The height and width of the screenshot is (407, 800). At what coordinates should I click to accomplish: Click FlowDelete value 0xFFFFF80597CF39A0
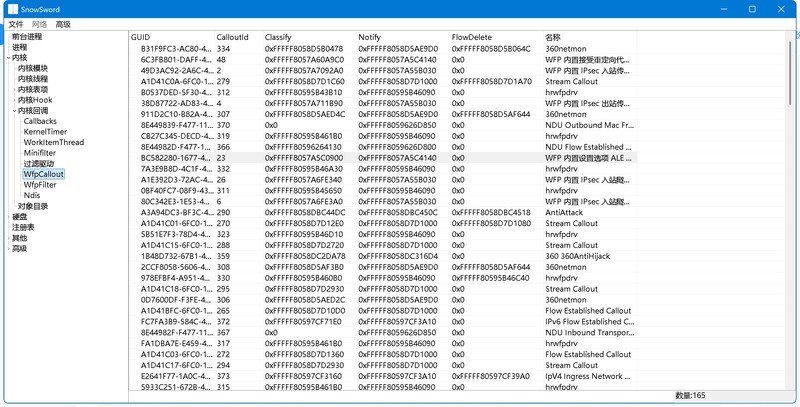click(x=490, y=376)
